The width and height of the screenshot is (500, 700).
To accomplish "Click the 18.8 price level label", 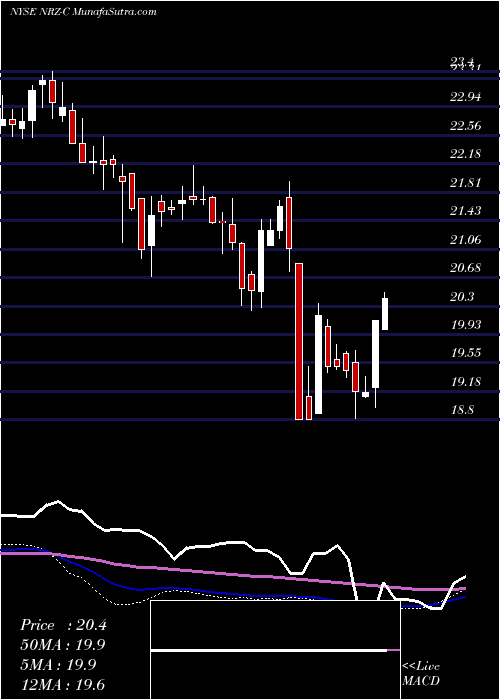I will pyautogui.click(x=462, y=410).
